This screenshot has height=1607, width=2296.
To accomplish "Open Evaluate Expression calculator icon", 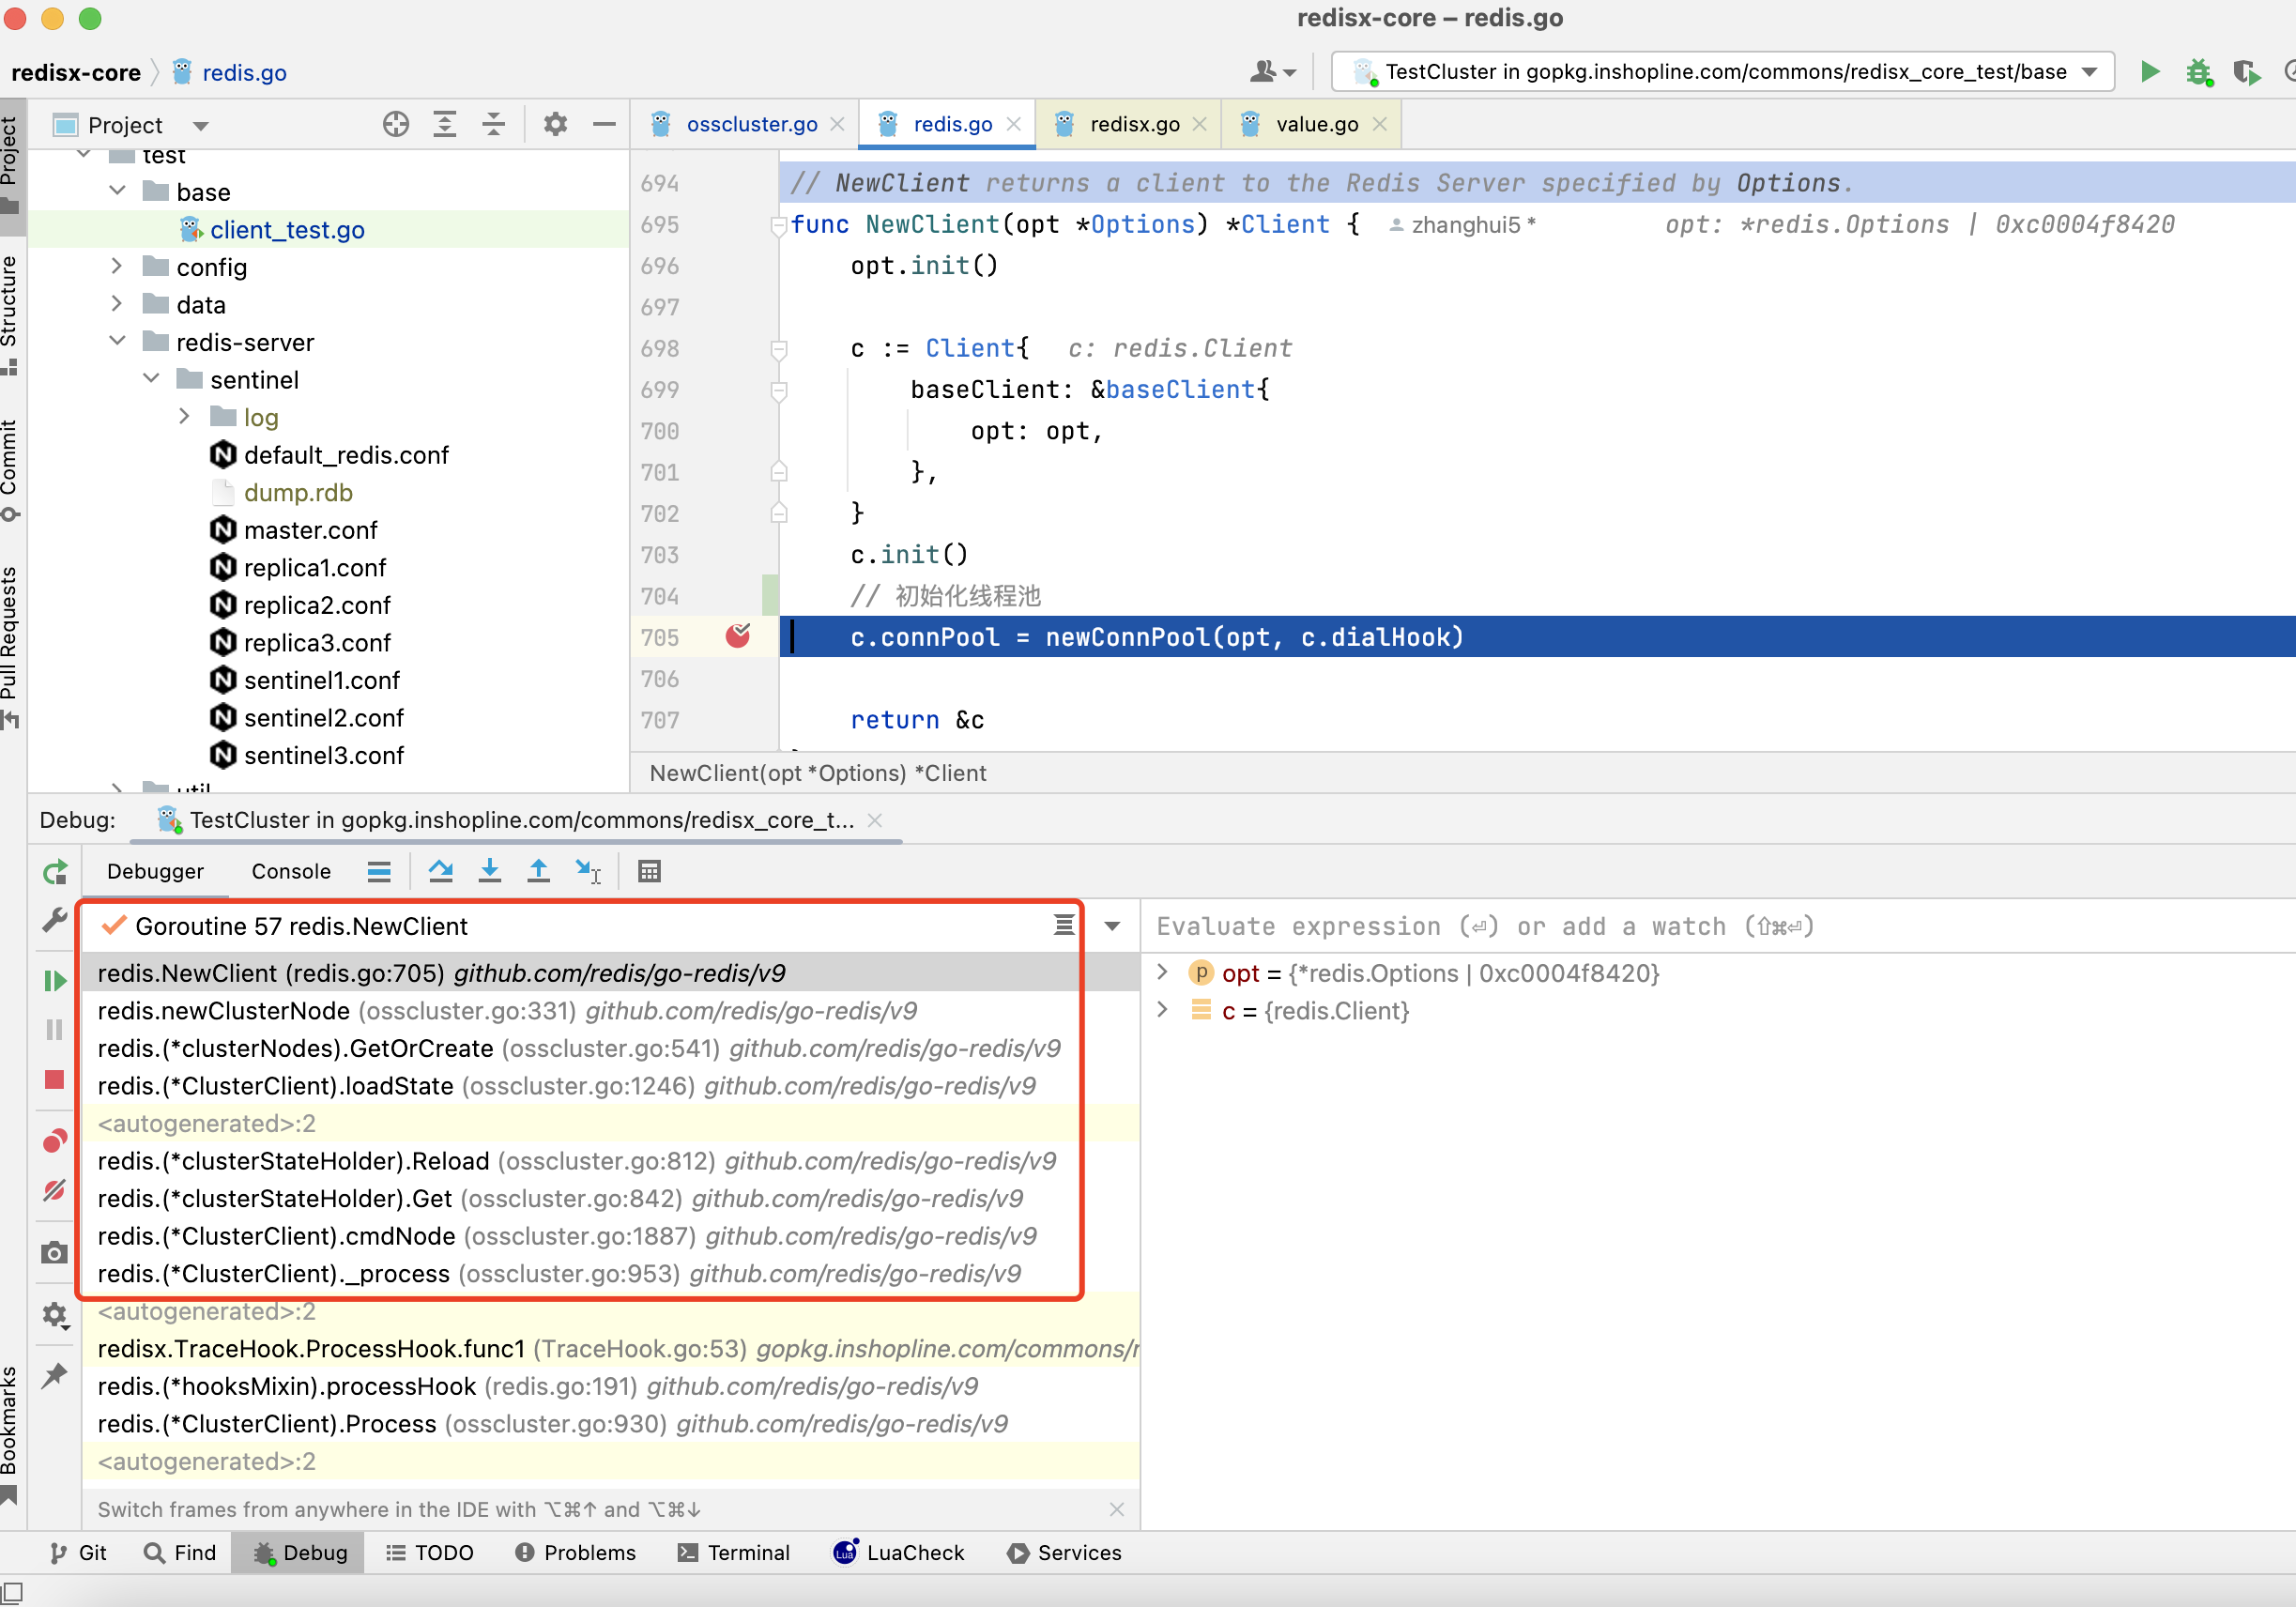I will coord(649,872).
